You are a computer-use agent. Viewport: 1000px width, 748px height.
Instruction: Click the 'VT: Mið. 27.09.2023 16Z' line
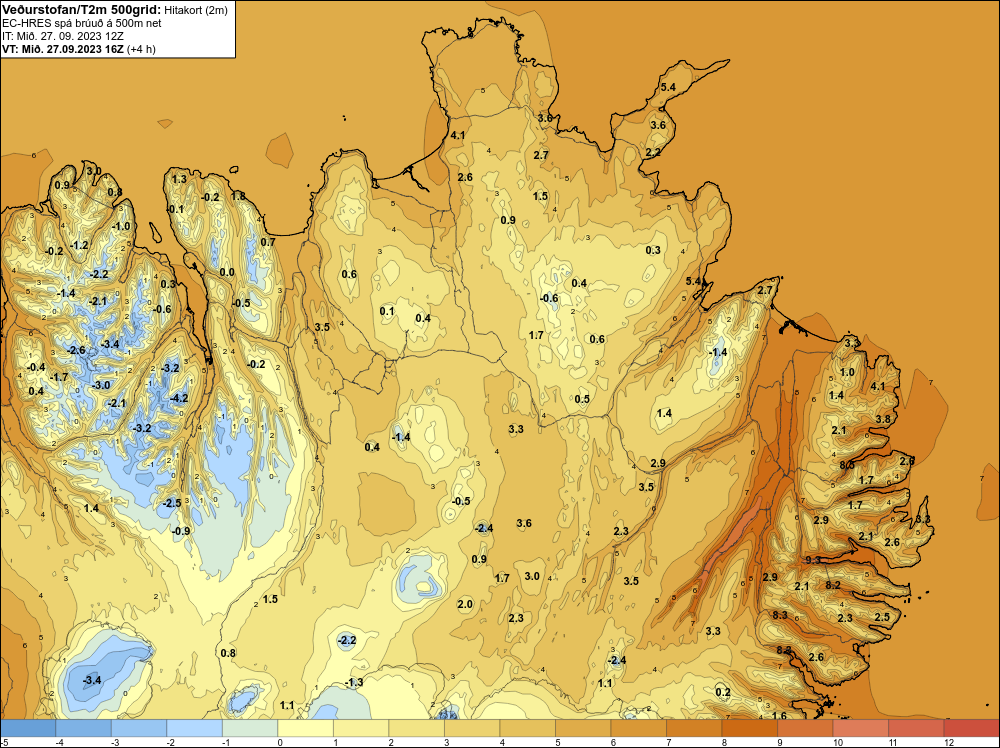pyautogui.click(x=63, y=49)
